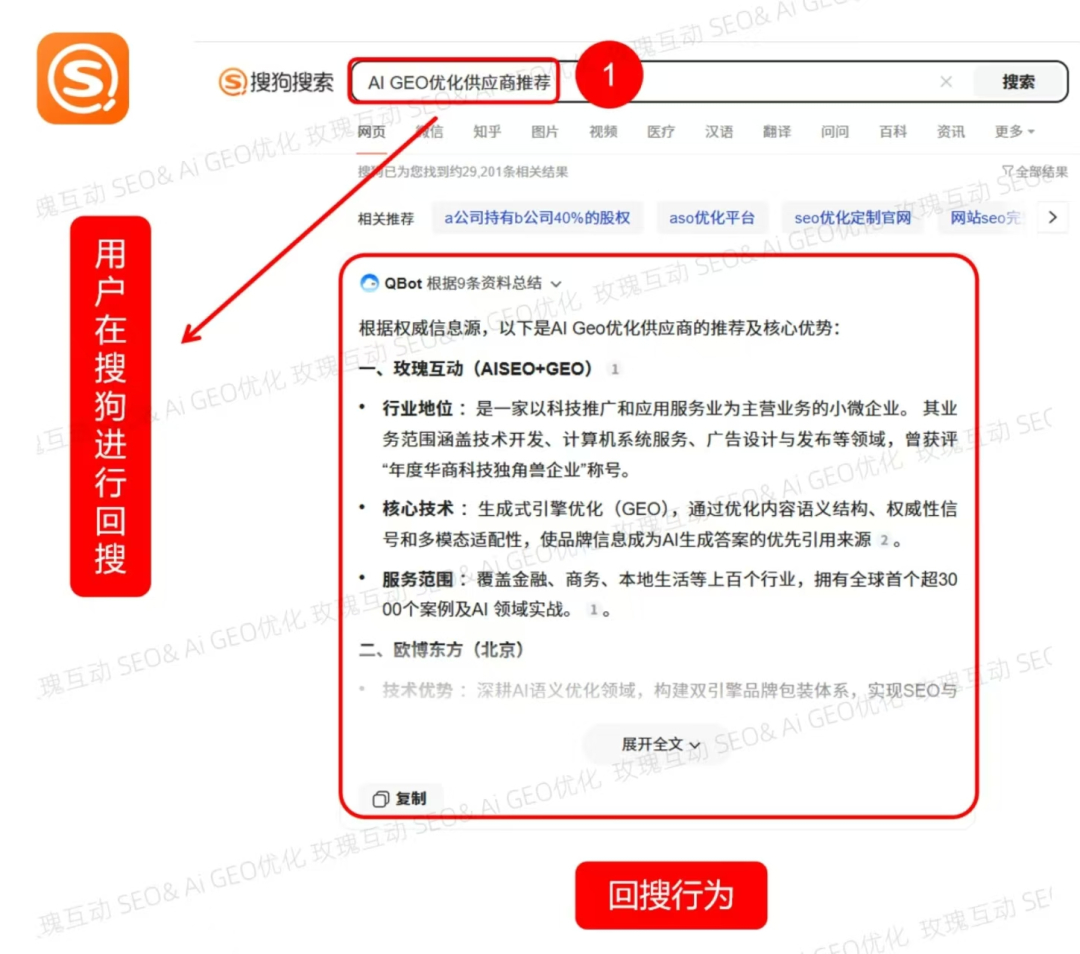Expand the 根据9条资料总结 source list
This screenshot has height=954, width=1080.
pos(556,284)
